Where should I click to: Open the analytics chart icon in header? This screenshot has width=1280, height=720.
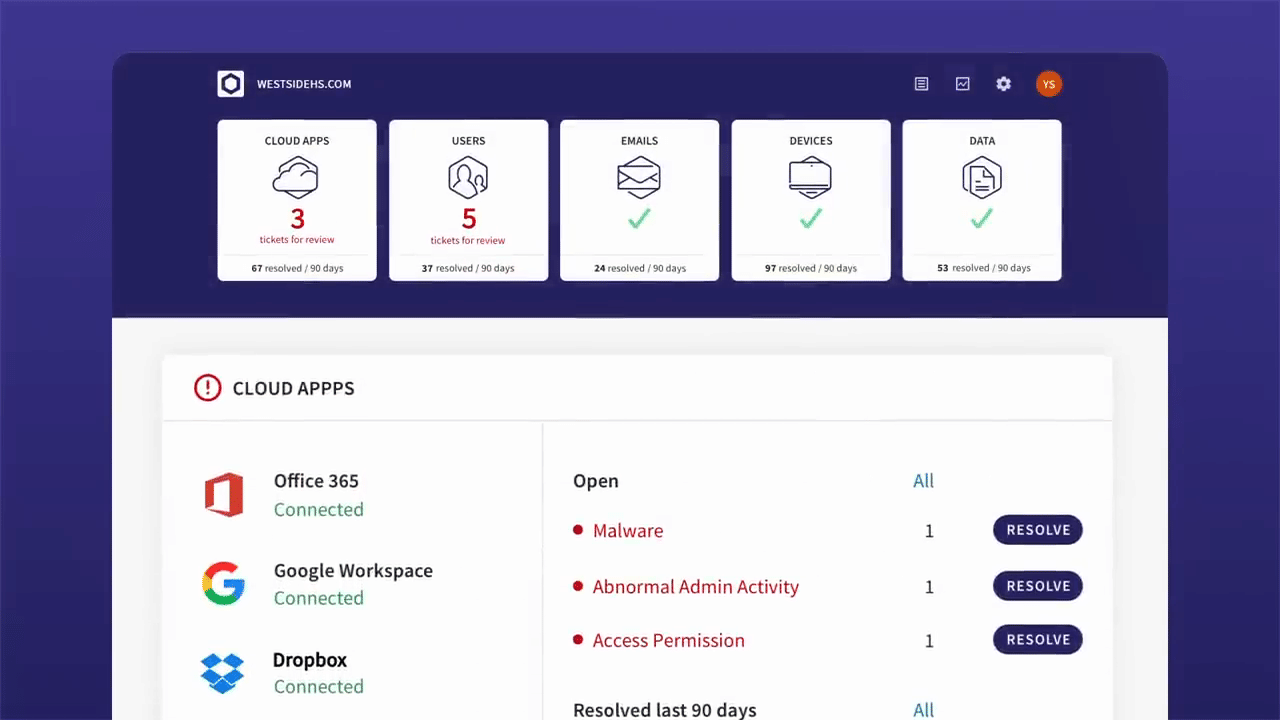963,84
